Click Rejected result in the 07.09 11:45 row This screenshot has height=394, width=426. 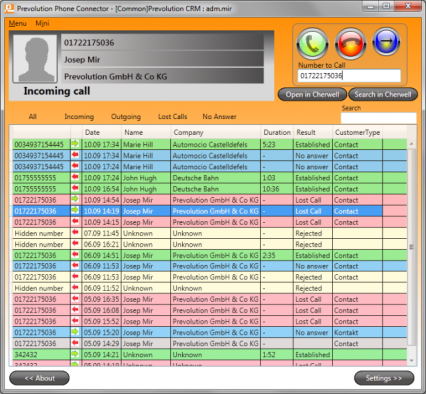(x=309, y=233)
